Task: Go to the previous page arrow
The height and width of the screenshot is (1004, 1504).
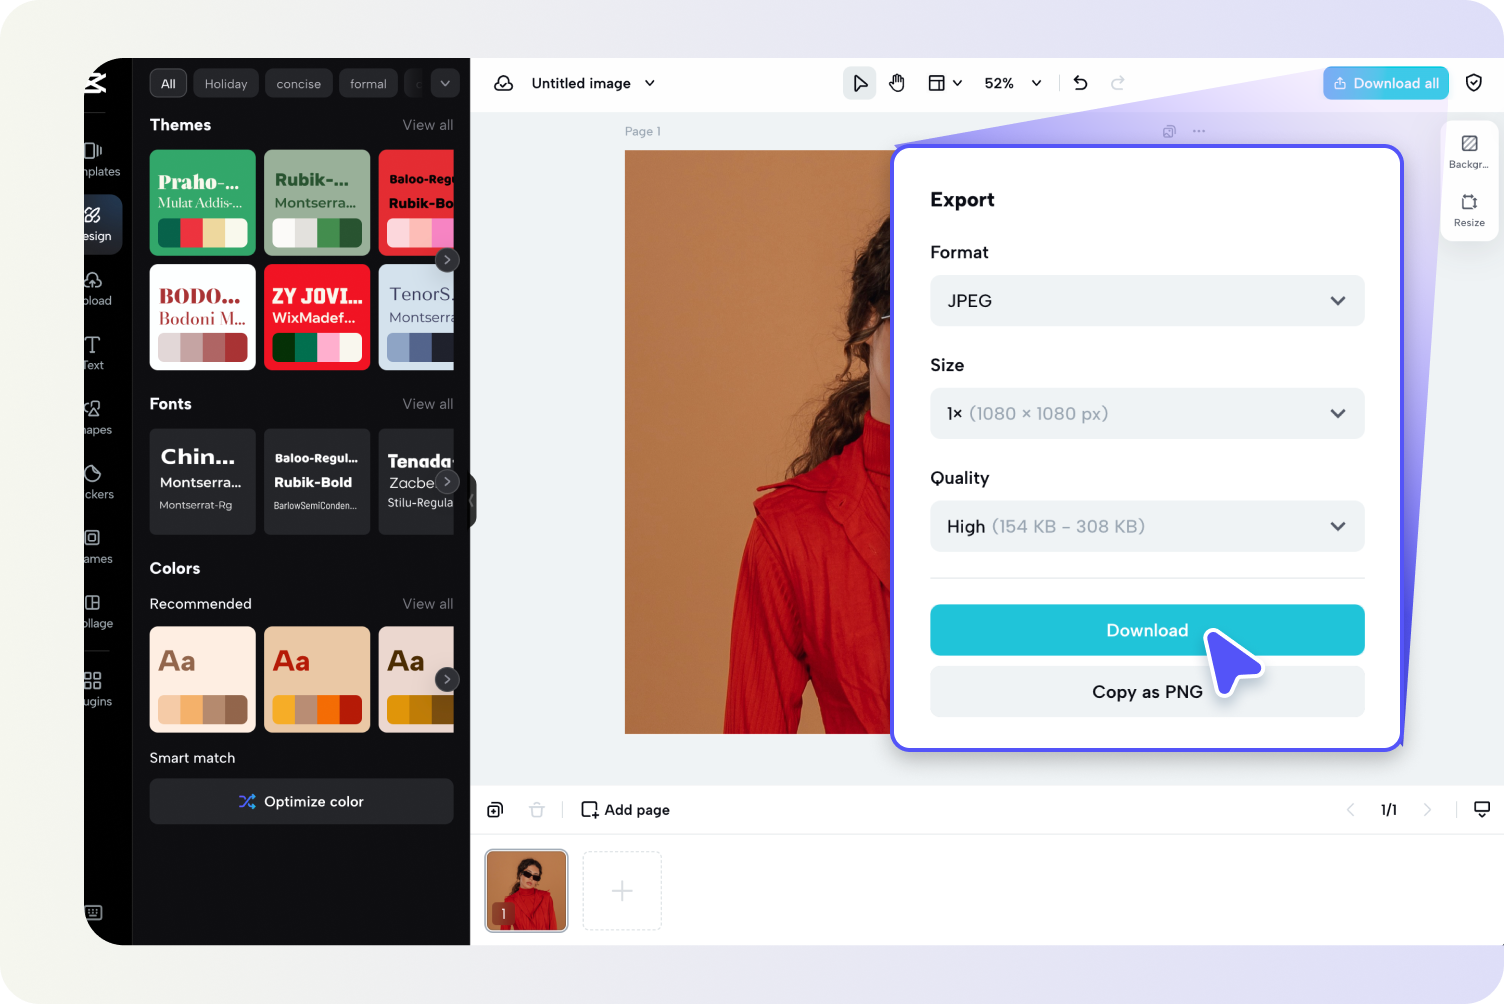Action: 1350,810
